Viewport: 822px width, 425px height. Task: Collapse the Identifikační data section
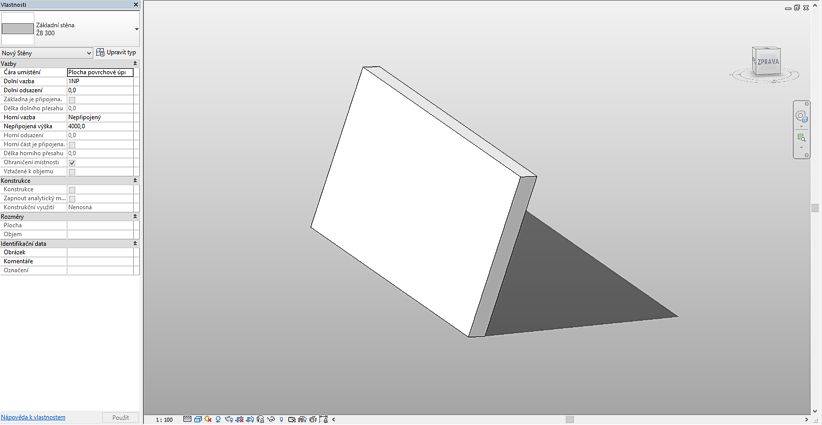point(135,244)
